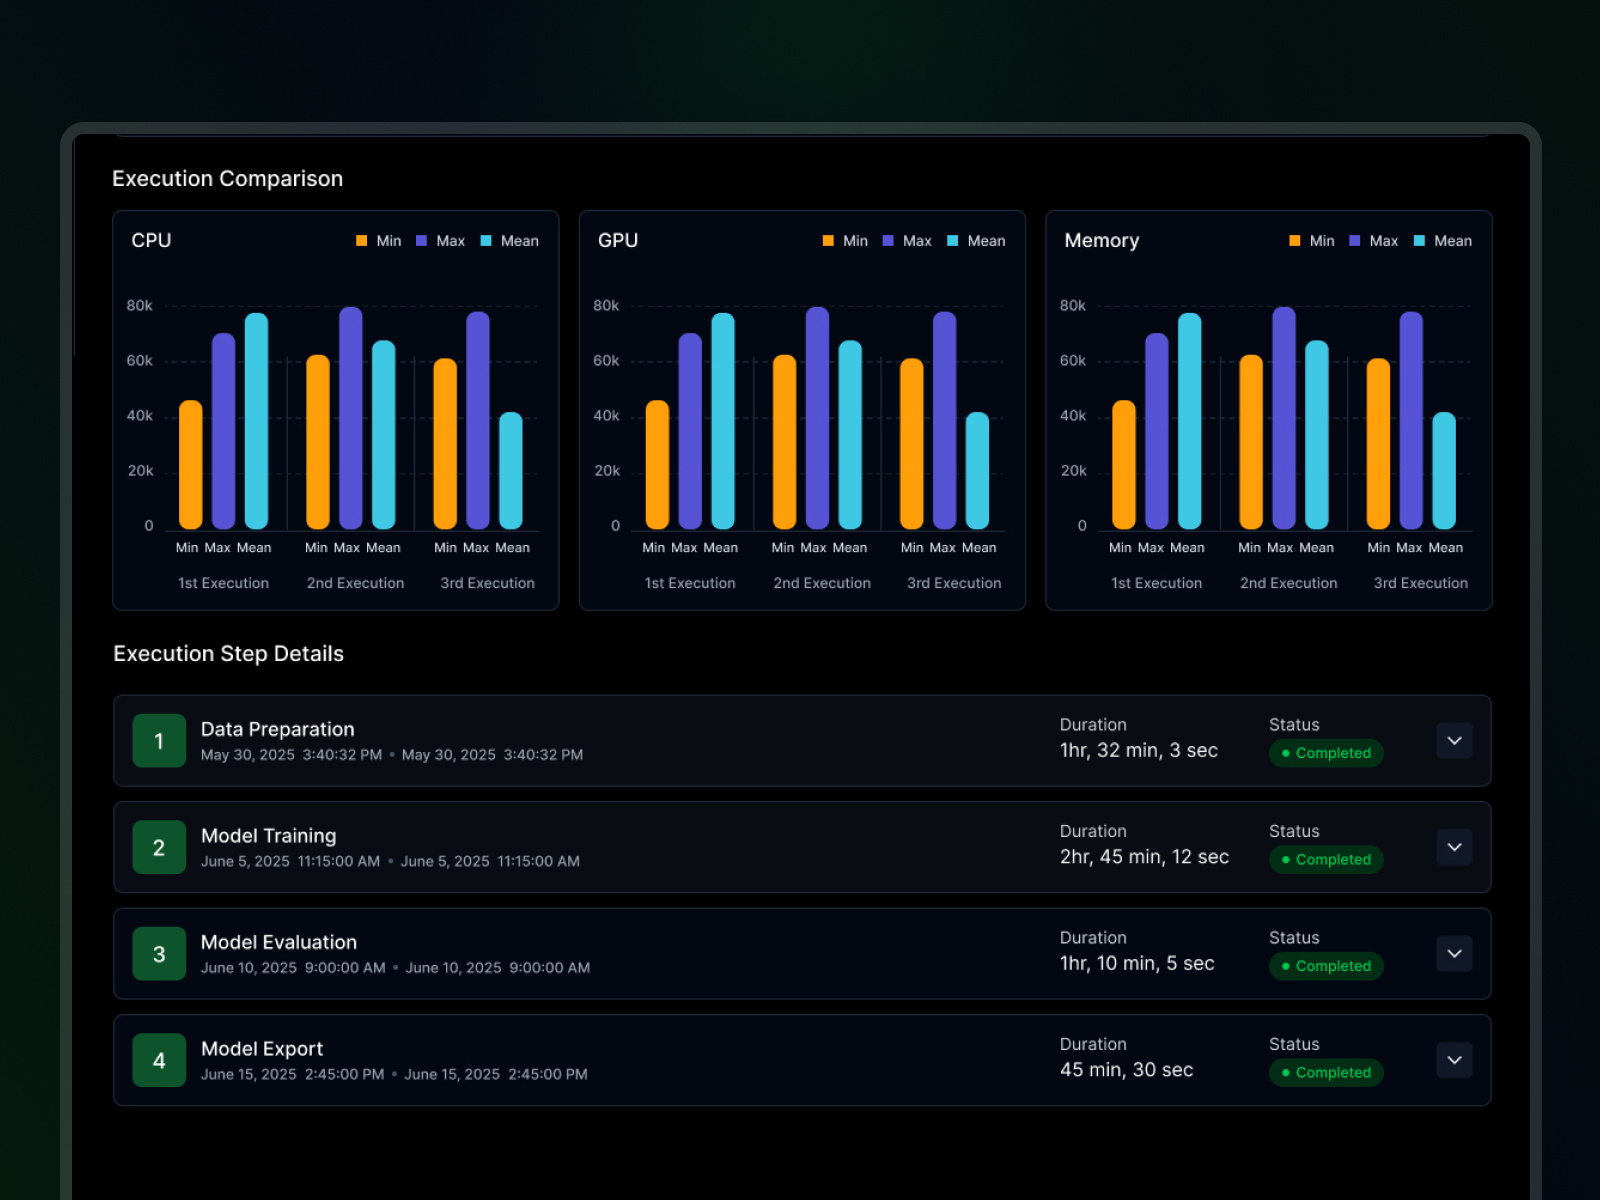Click duration '1hr, 32 min, 3 sec'
The width and height of the screenshot is (1600, 1200).
[1139, 750]
